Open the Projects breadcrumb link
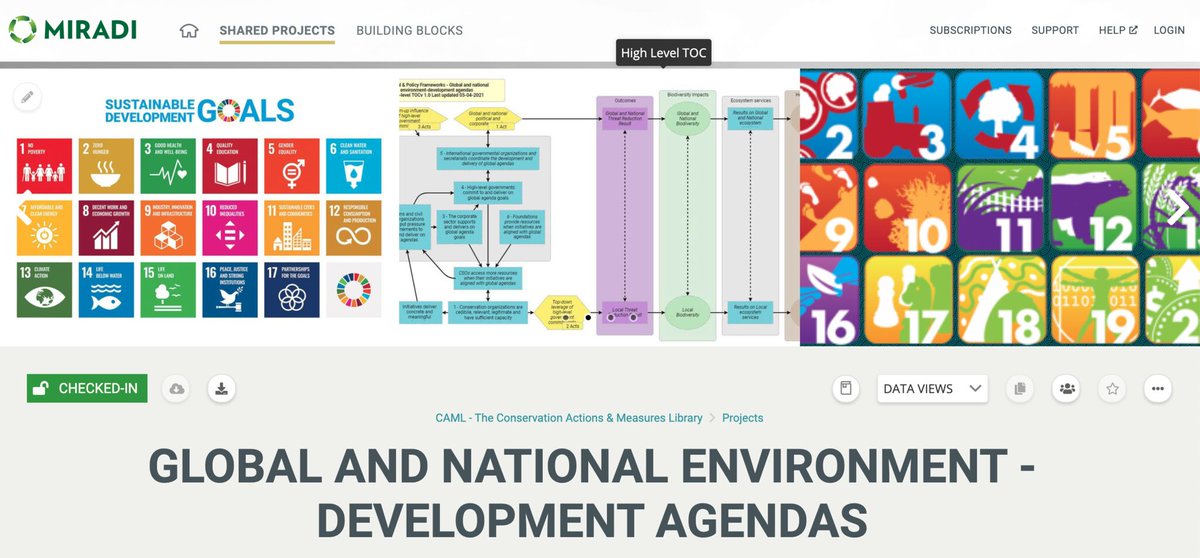Screen dimensions: 1200x558 [x=743, y=418]
